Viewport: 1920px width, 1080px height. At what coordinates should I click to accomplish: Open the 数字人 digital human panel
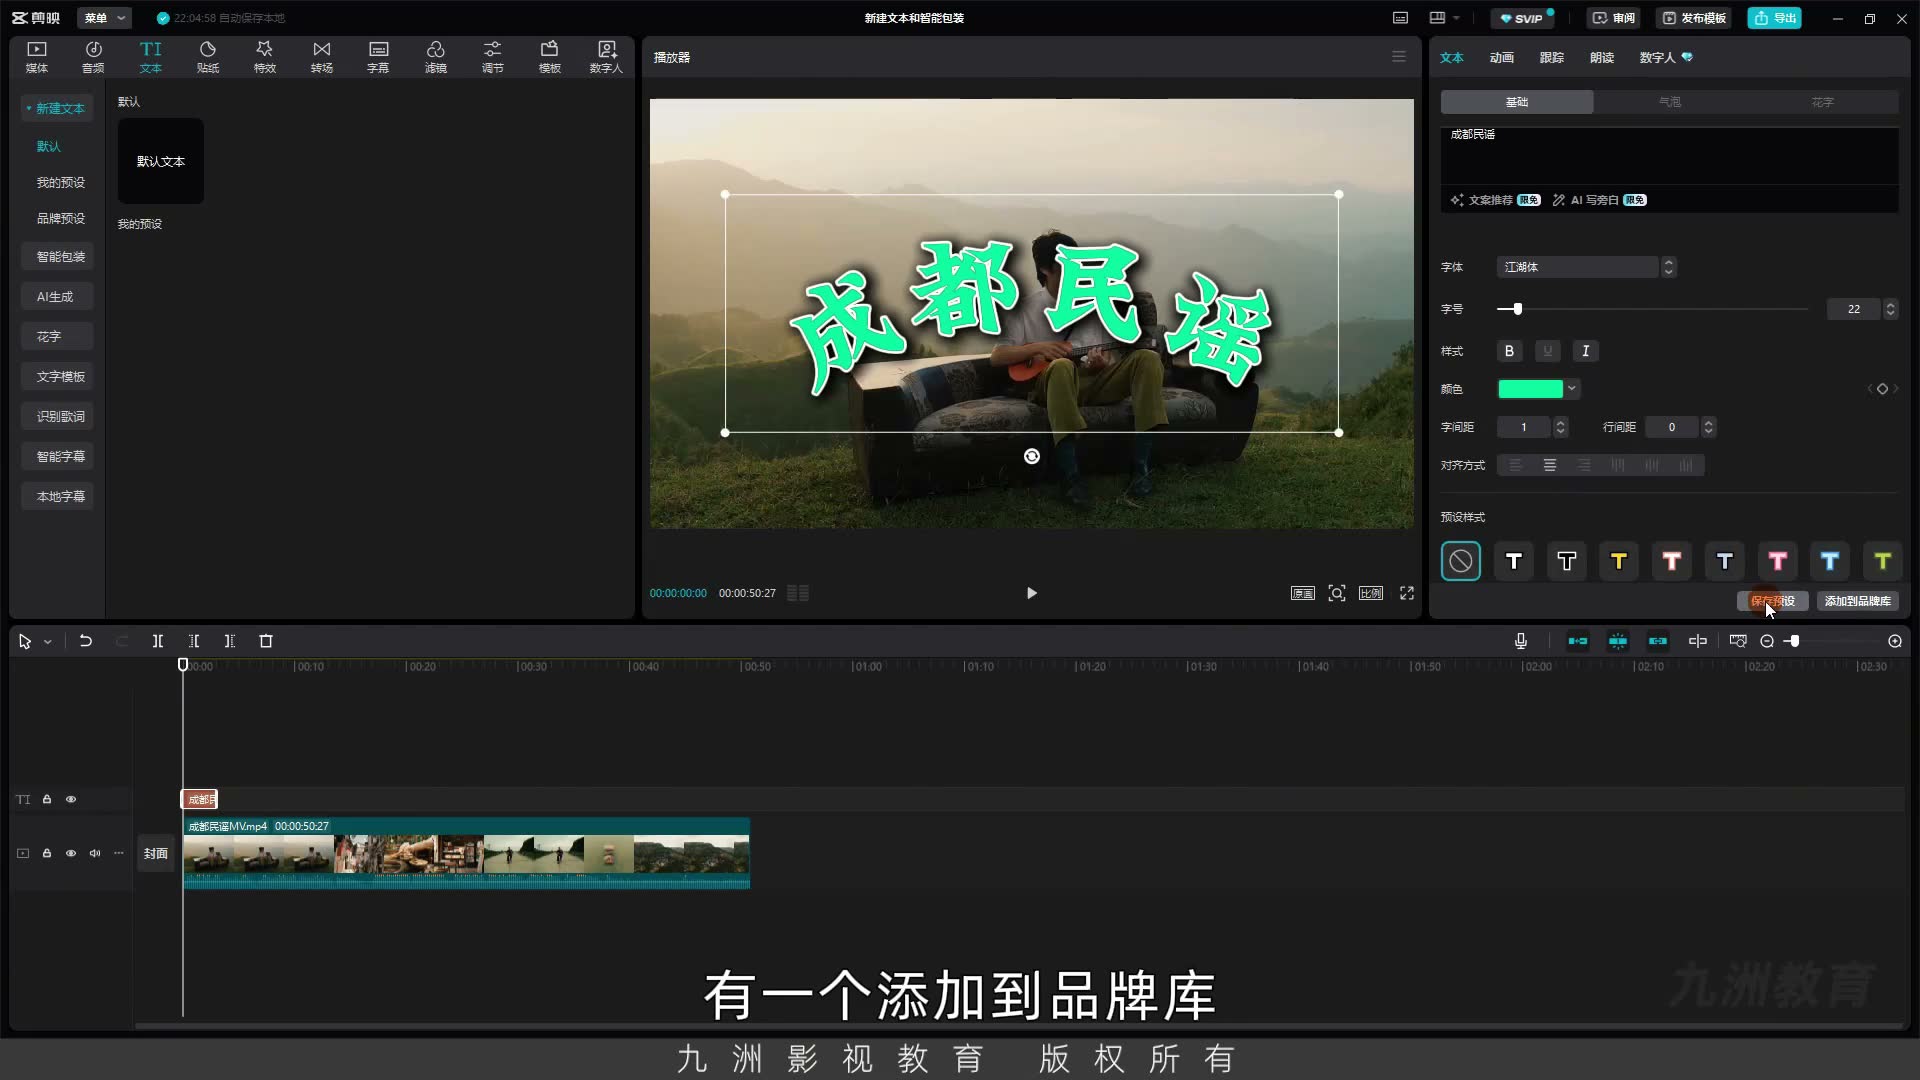[x=606, y=57]
